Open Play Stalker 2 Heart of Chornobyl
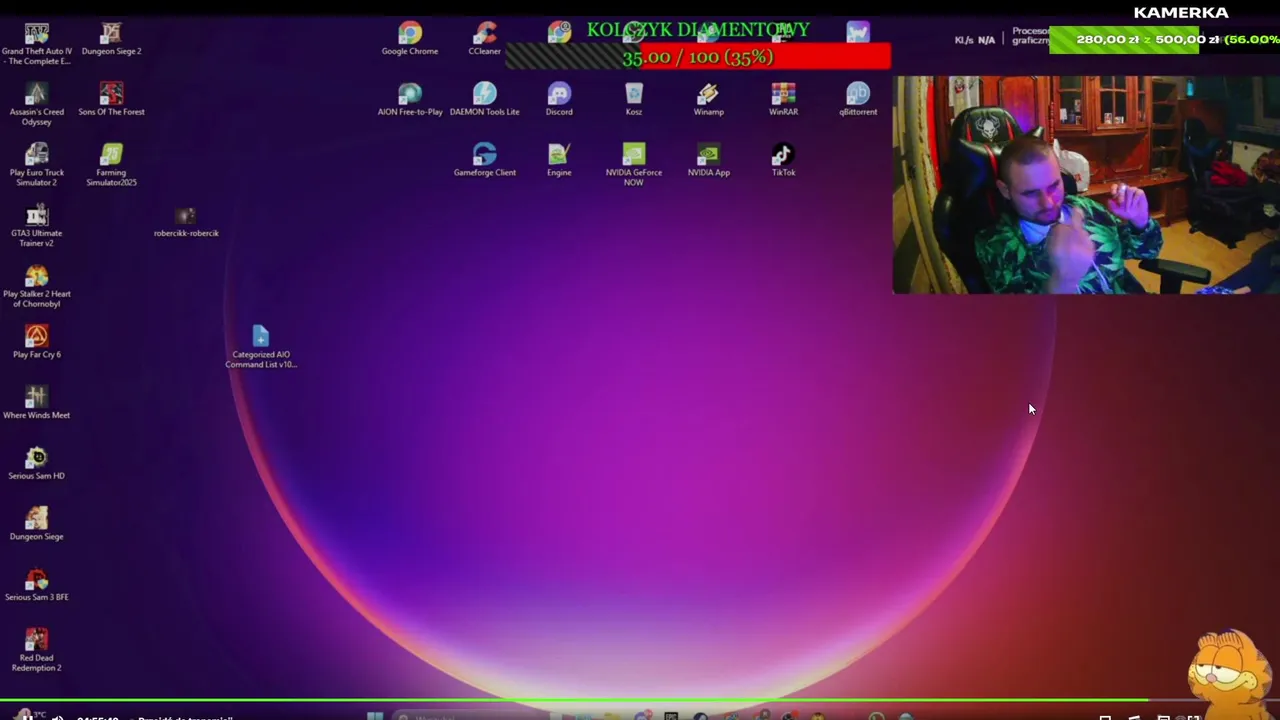The width and height of the screenshot is (1280, 720). coord(37,287)
